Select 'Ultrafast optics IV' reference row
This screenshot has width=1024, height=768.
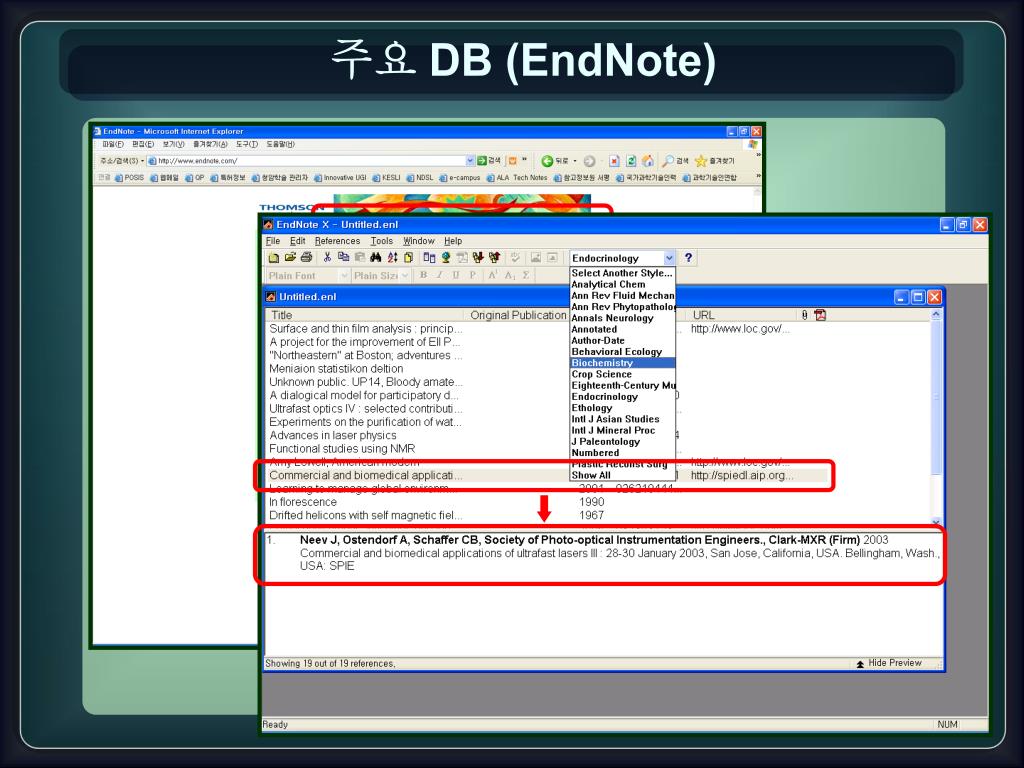tap(366, 409)
